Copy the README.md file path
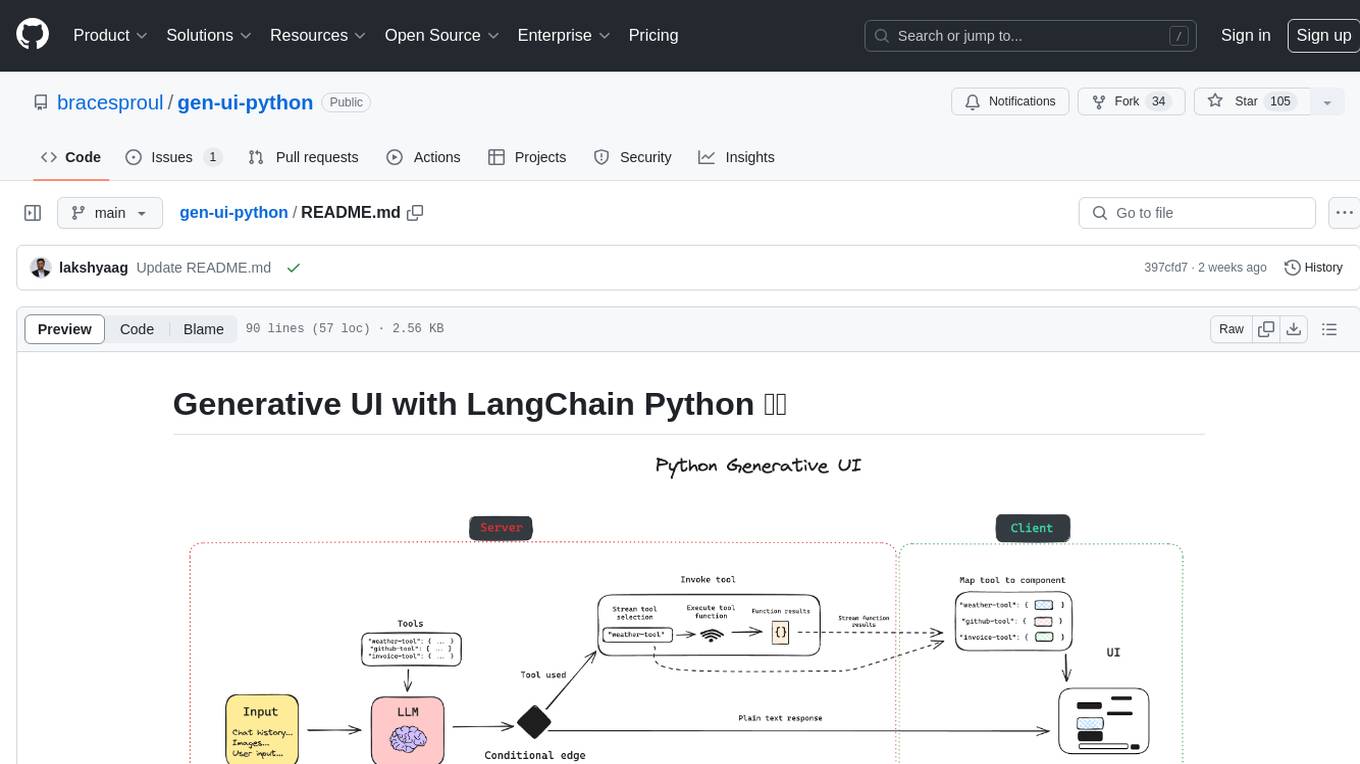This screenshot has width=1360, height=764. [x=415, y=213]
